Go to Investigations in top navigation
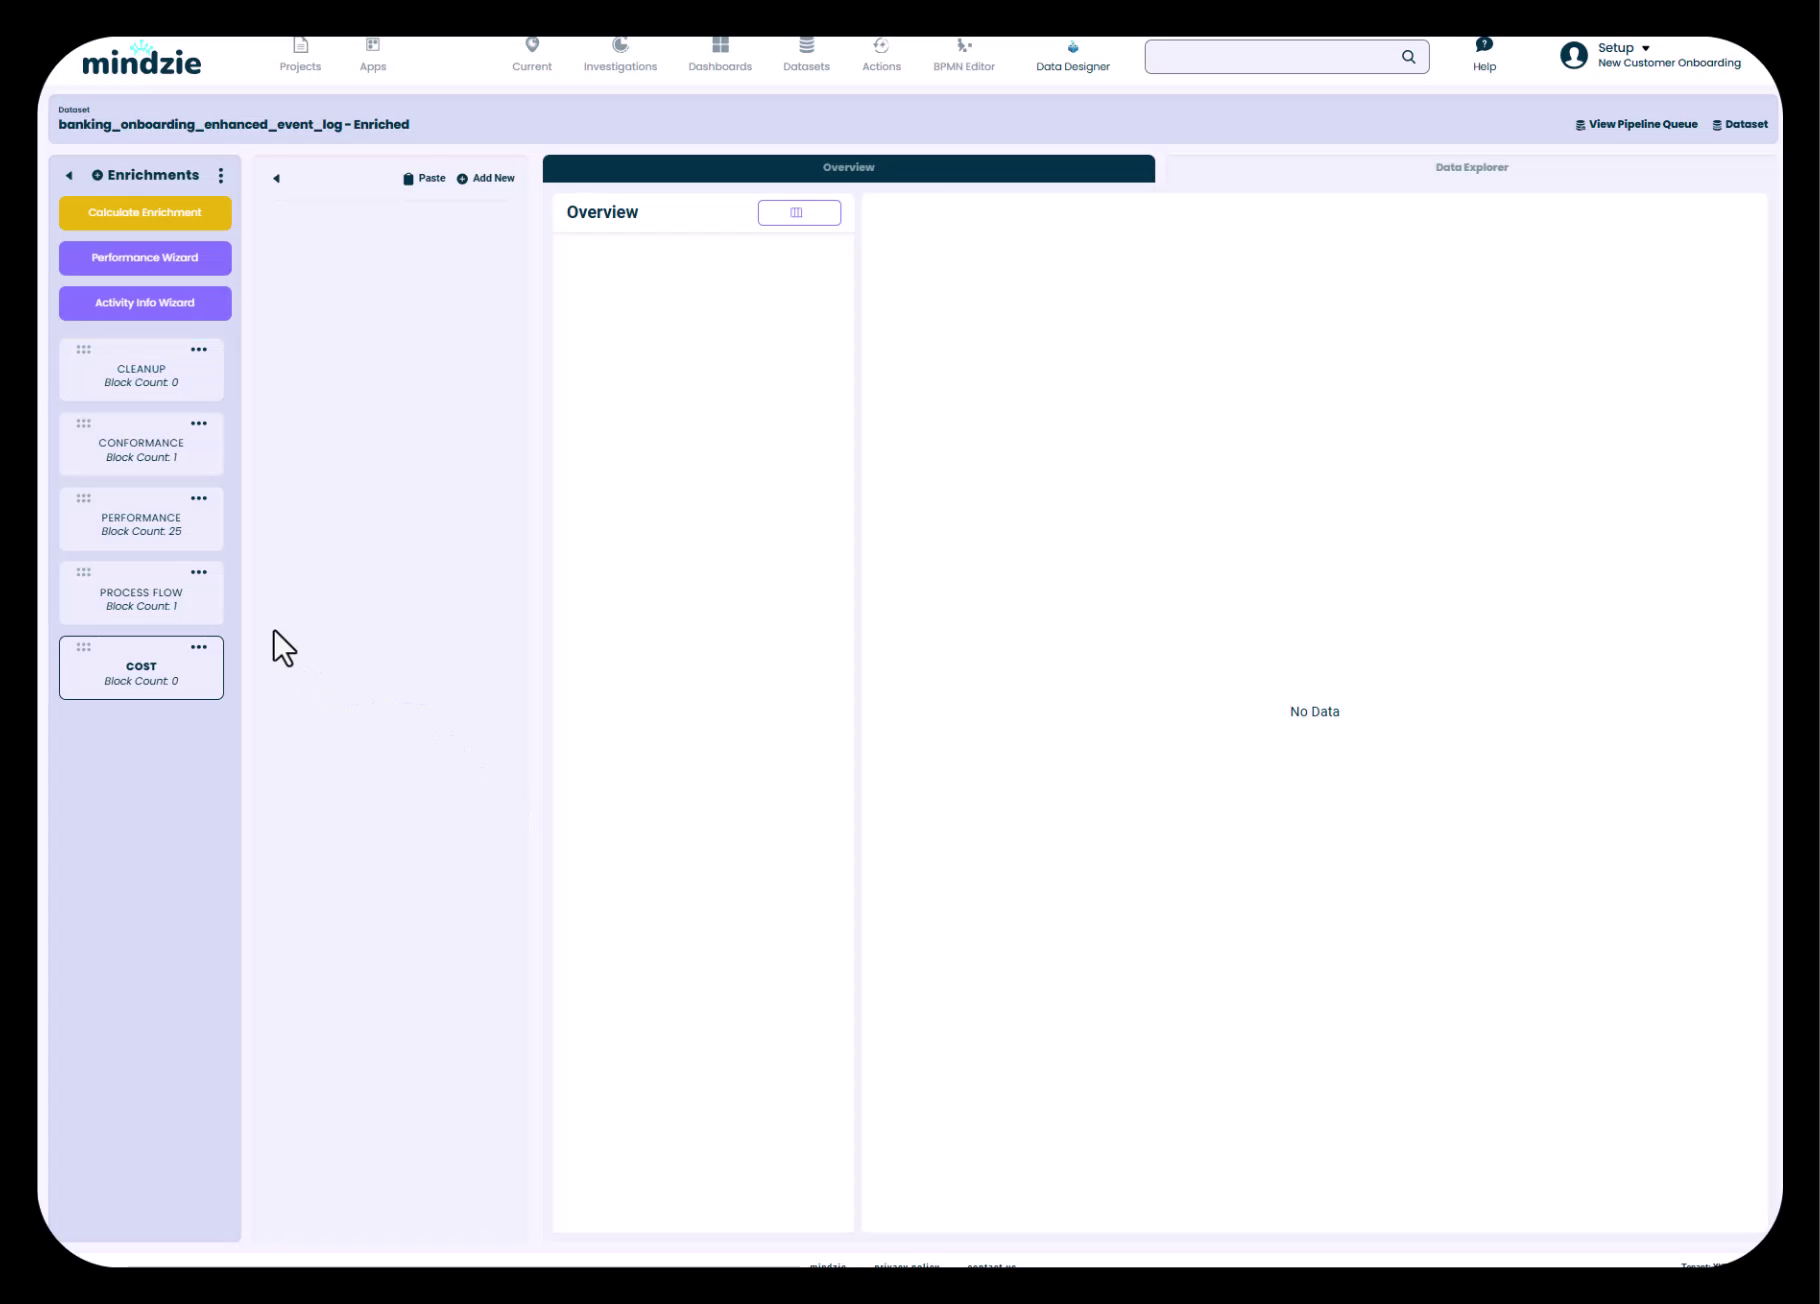This screenshot has height=1304, width=1820. tap(620, 55)
